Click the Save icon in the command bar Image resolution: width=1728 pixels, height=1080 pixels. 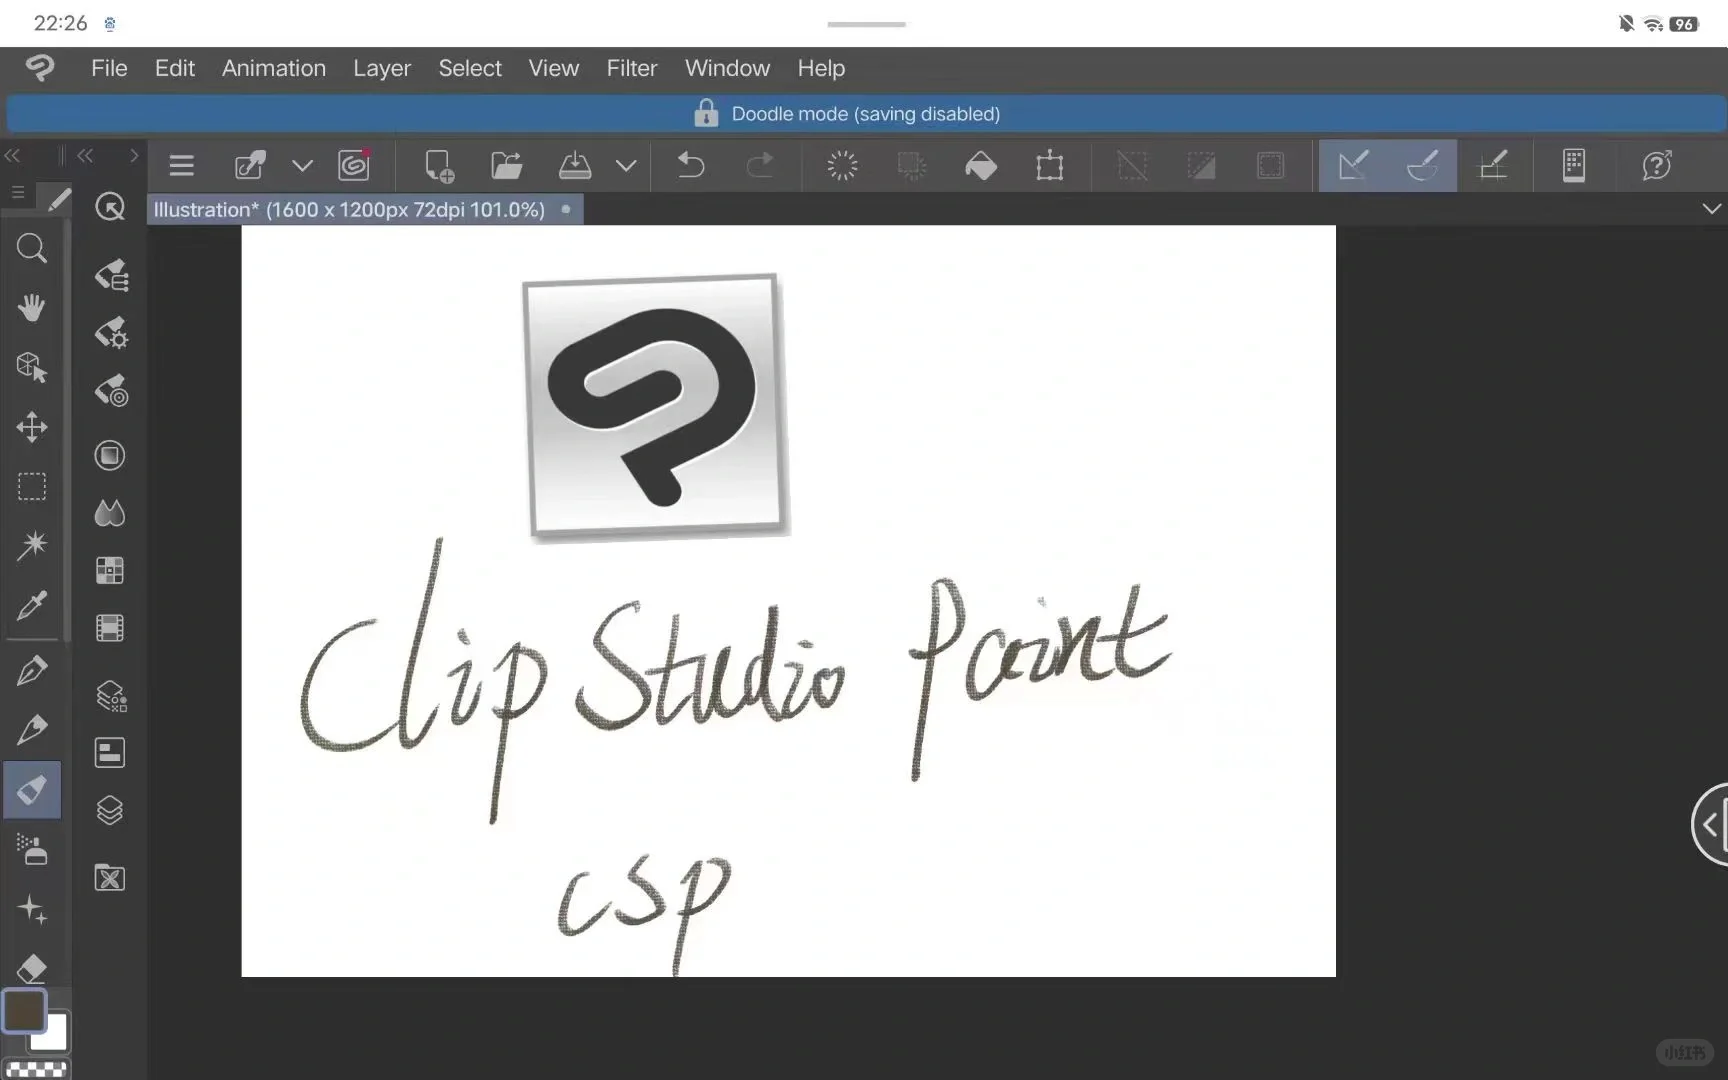574,165
